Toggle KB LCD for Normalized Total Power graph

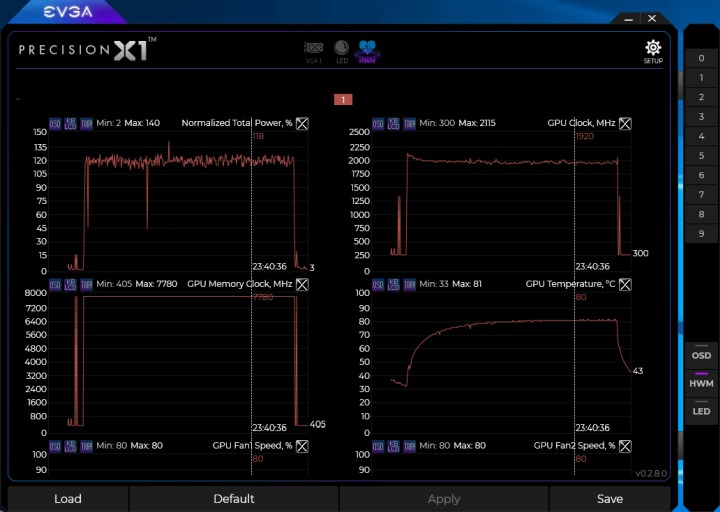point(70,124)
